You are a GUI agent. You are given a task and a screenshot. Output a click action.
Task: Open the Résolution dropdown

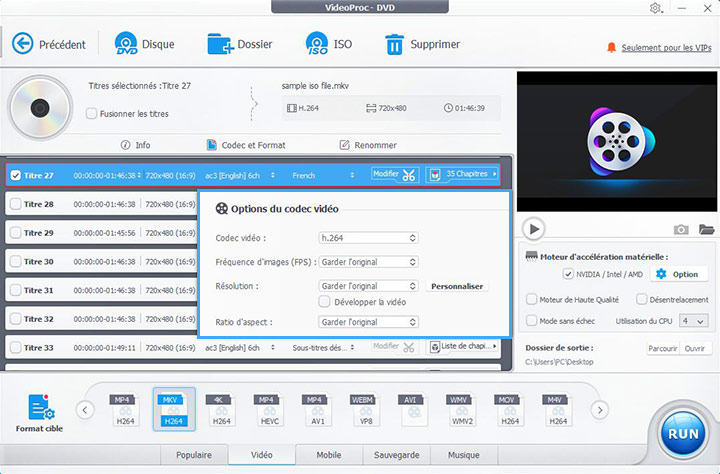click(x=368, y=286)
